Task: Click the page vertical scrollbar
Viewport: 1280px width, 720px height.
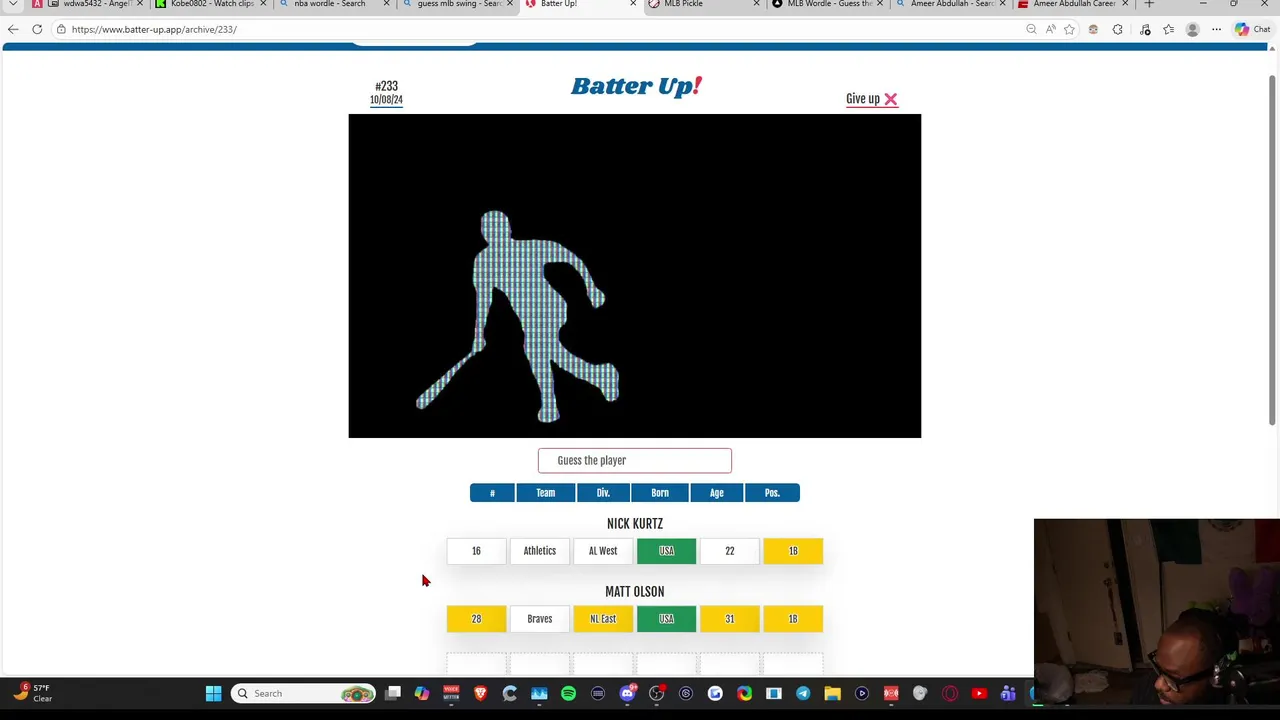Action: click(x=1272, y=250)
